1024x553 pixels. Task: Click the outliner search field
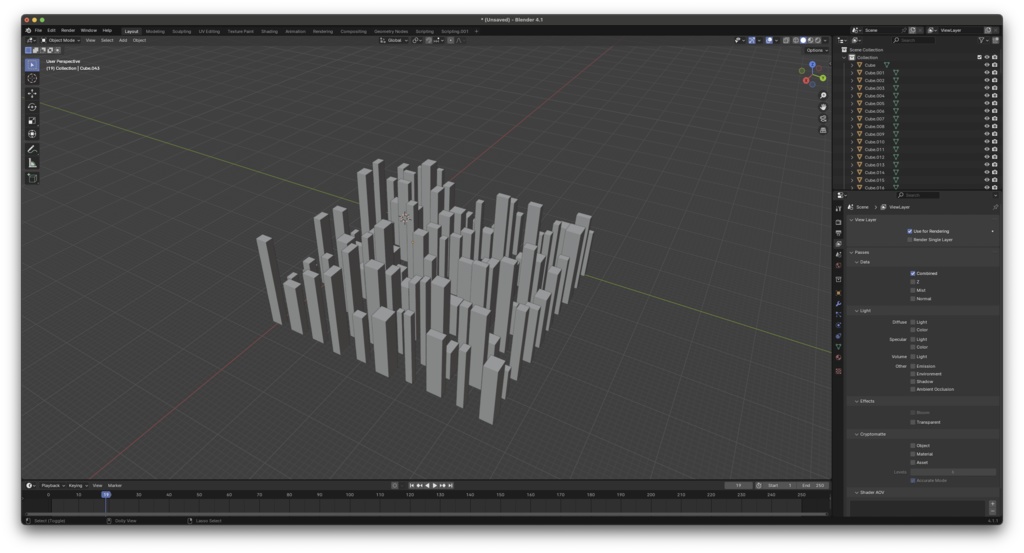tap(913, 40)
